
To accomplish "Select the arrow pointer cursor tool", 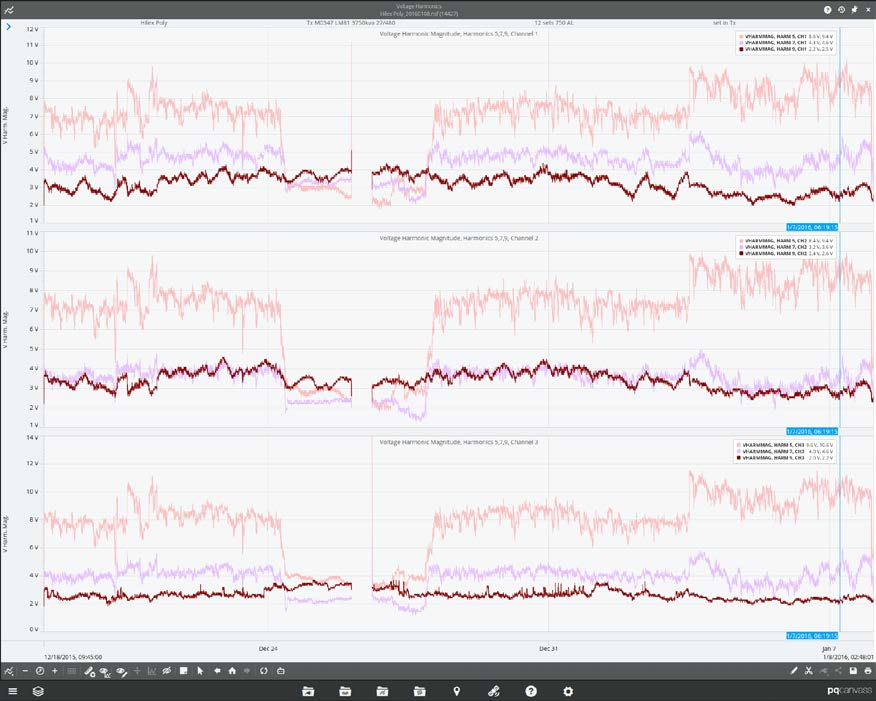I will (200, 671).
